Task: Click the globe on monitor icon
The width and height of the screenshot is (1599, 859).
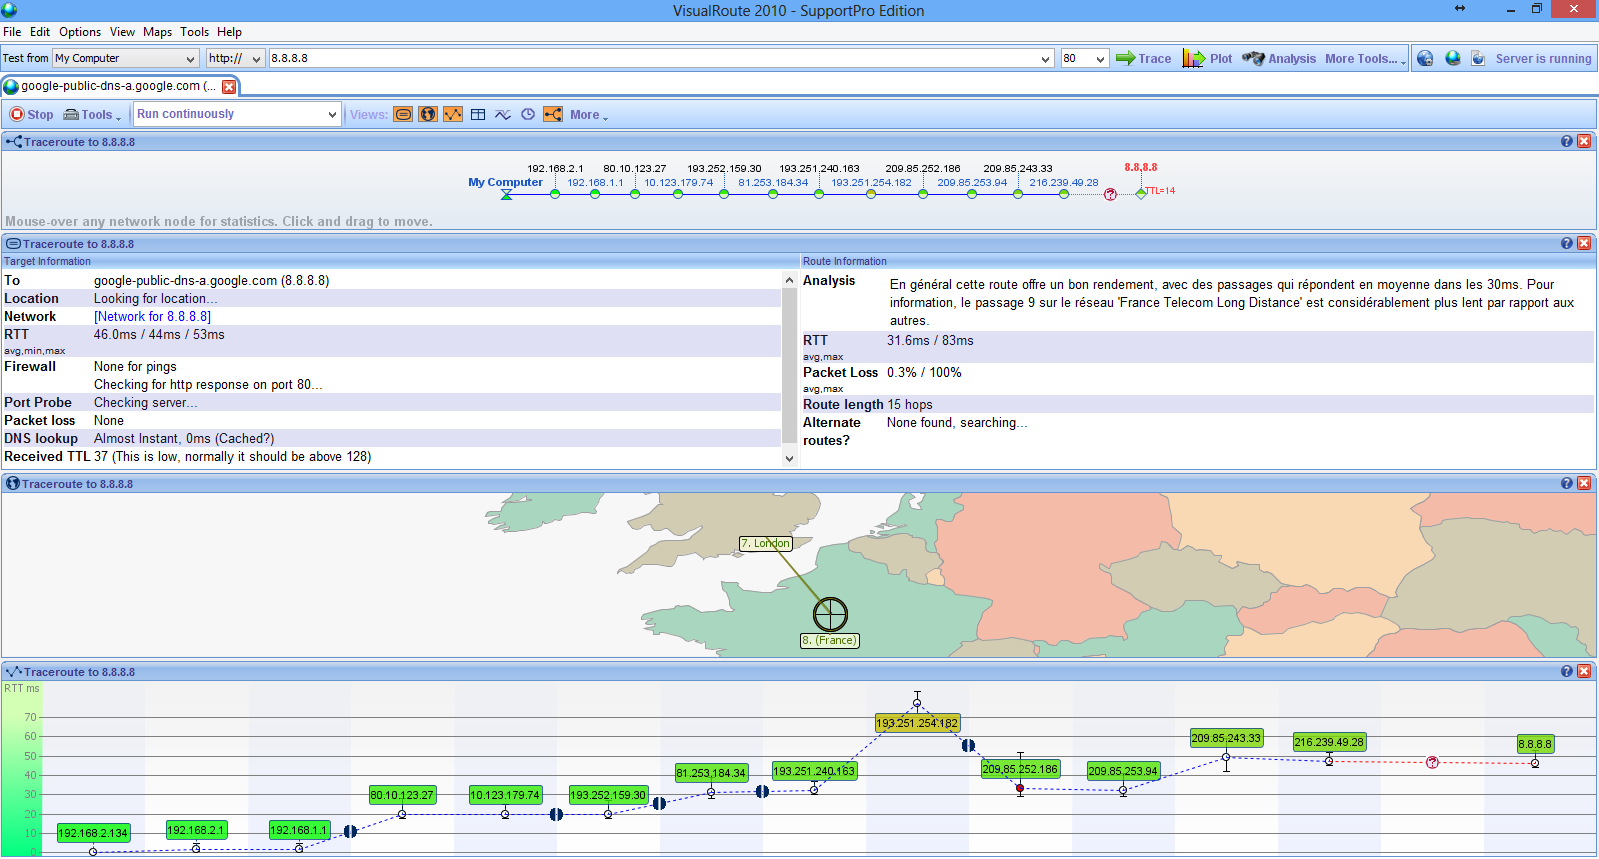Action: [1453, 58]
